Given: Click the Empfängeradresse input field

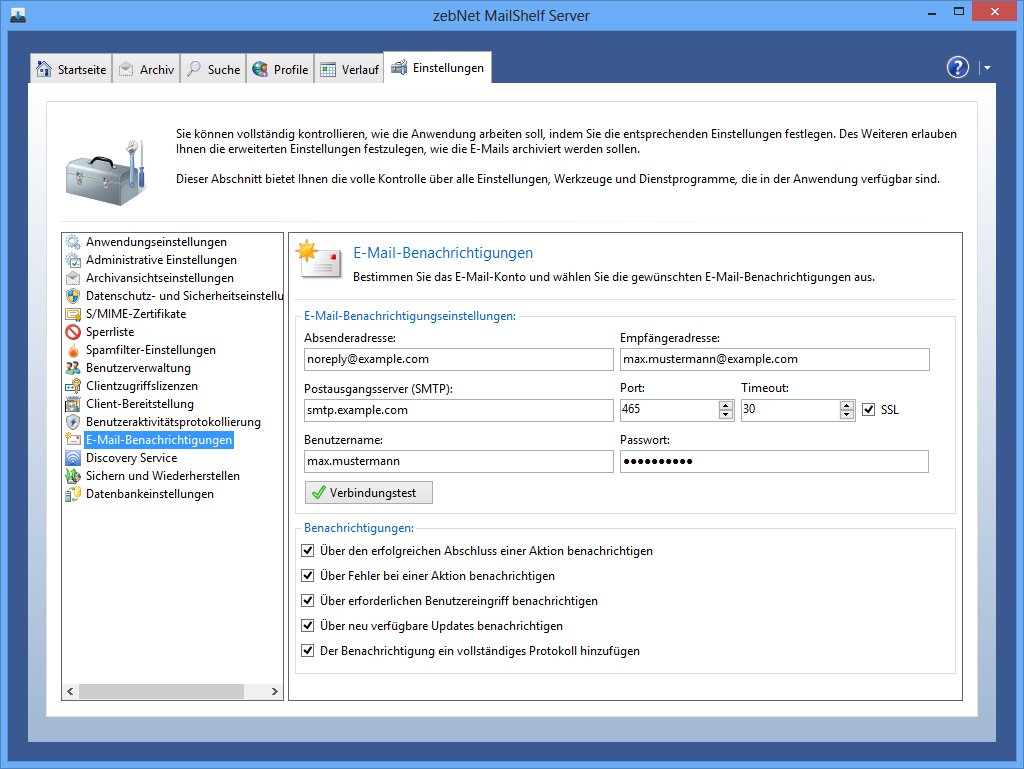Looking at the screenshot, I should point(775,359).
